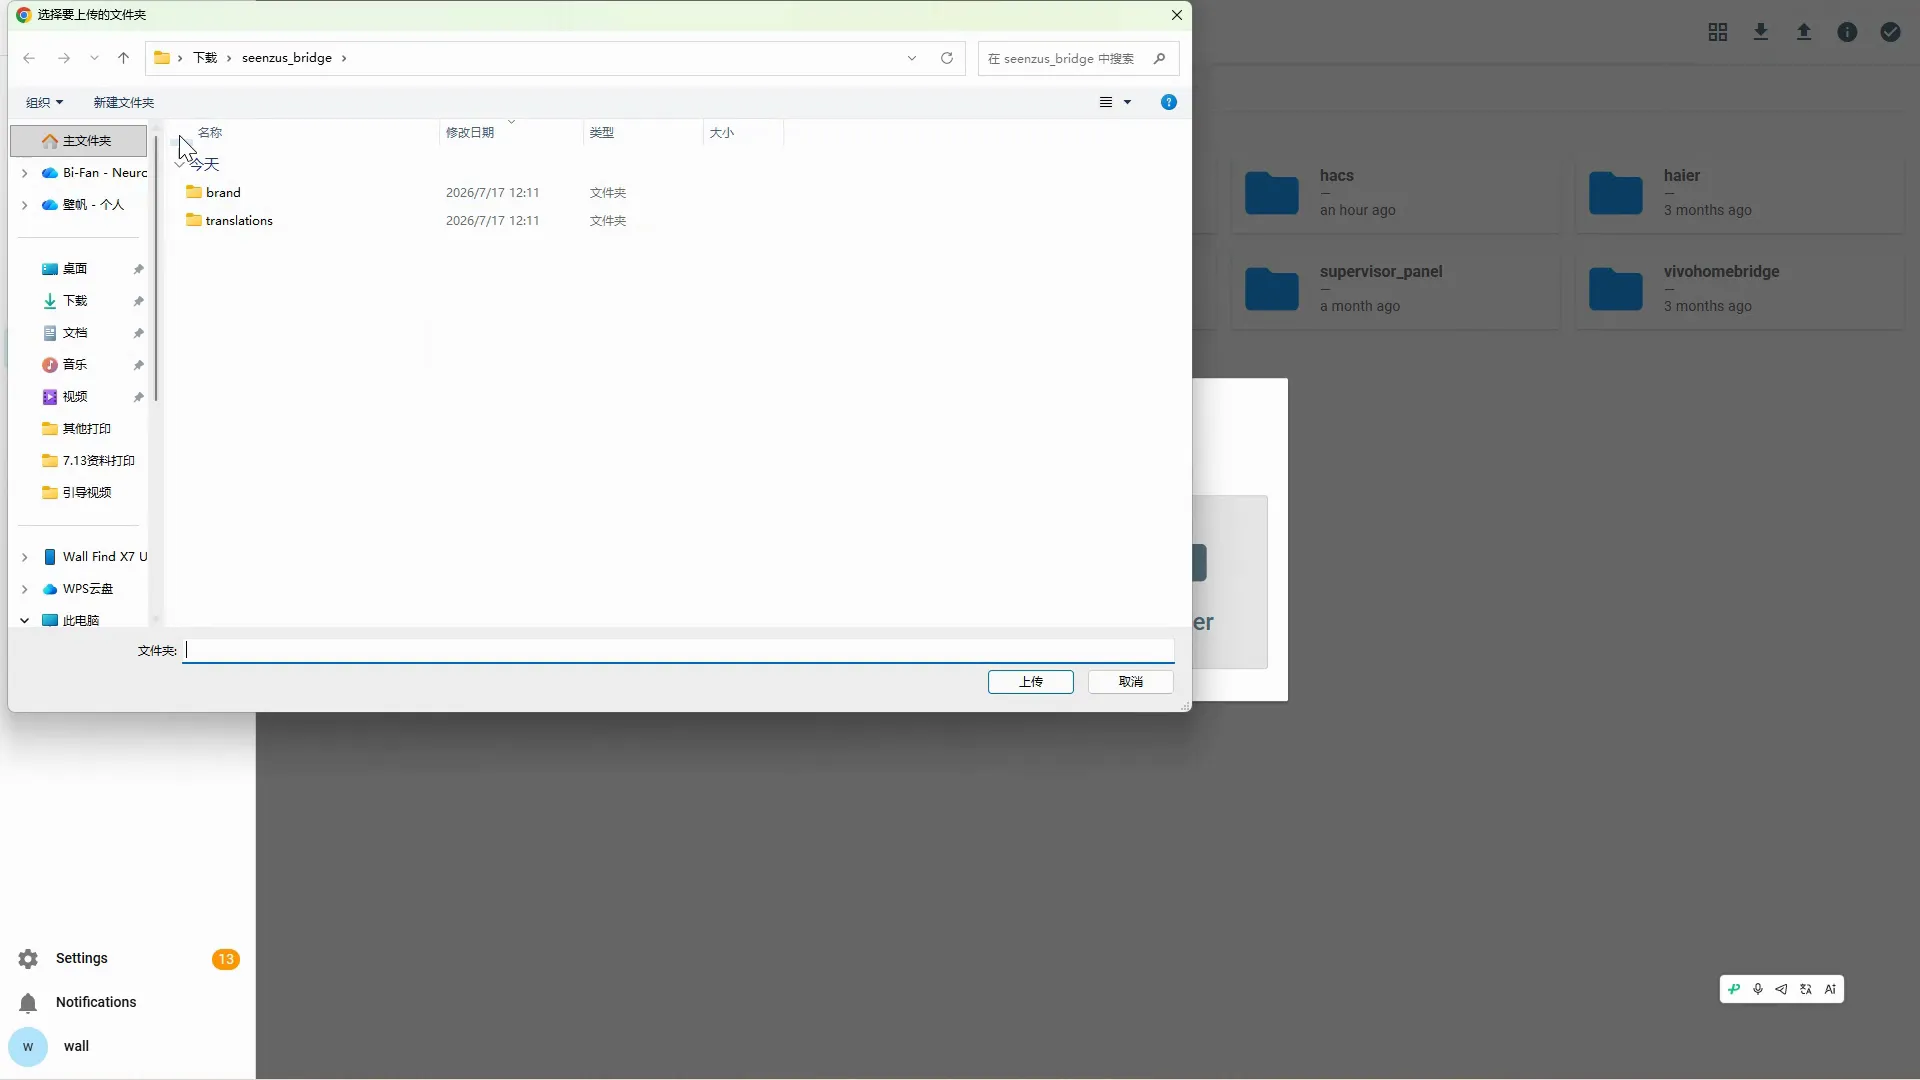Click the download icon in file browser header
This screenshot has width=1920, height=1080.
[x=1761, y=32]
